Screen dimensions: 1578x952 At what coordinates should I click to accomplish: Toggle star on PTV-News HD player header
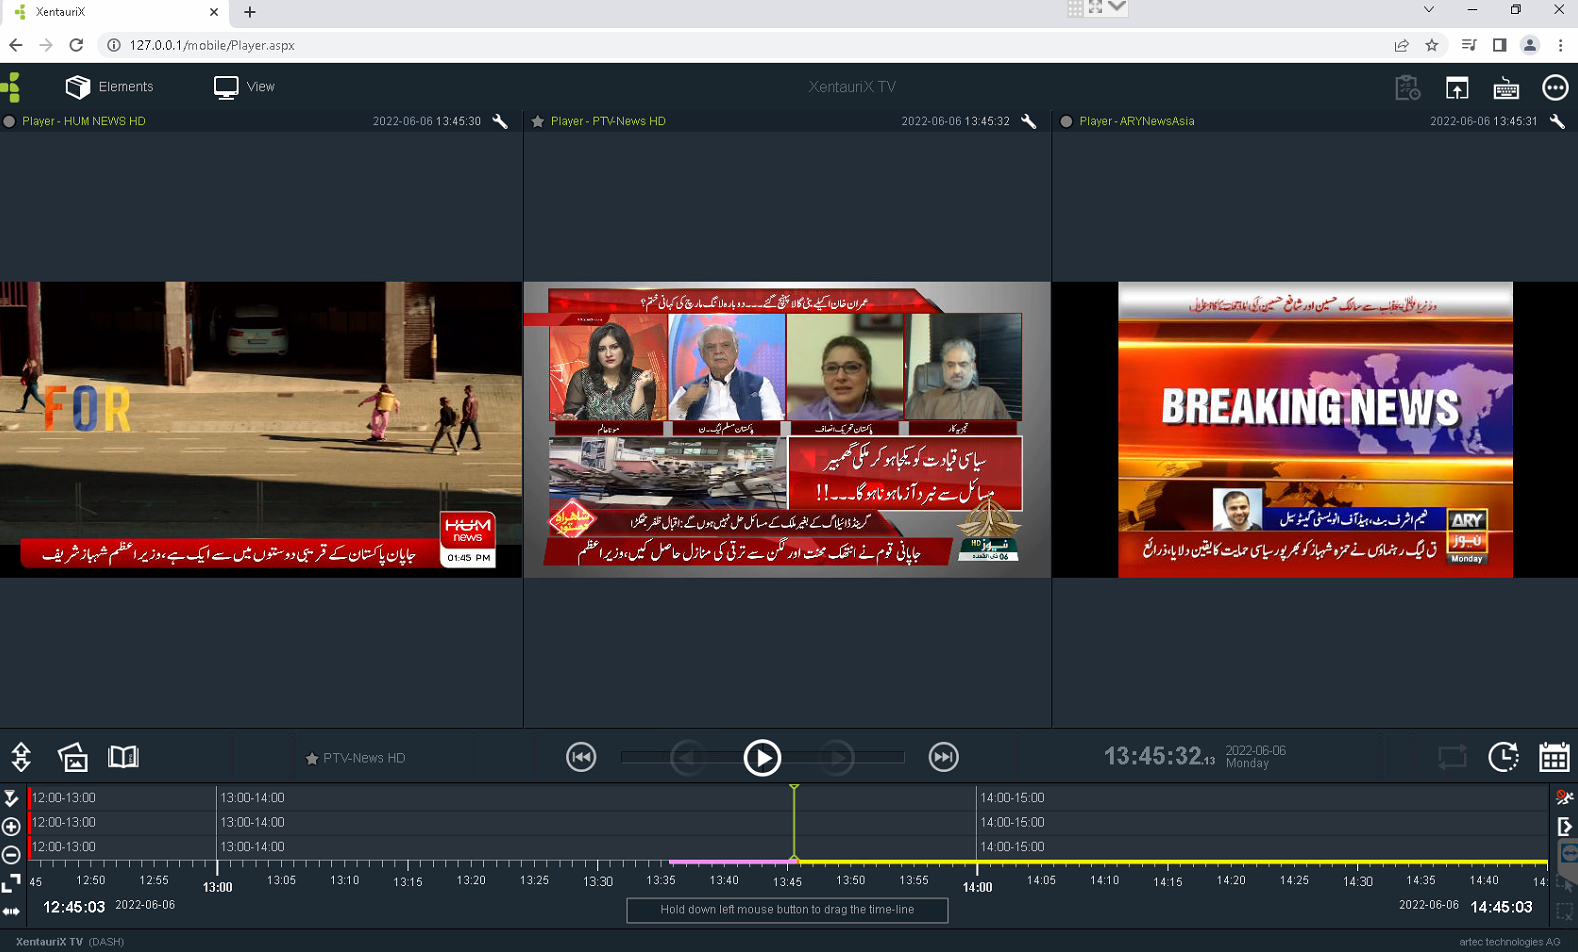point(538,121)
